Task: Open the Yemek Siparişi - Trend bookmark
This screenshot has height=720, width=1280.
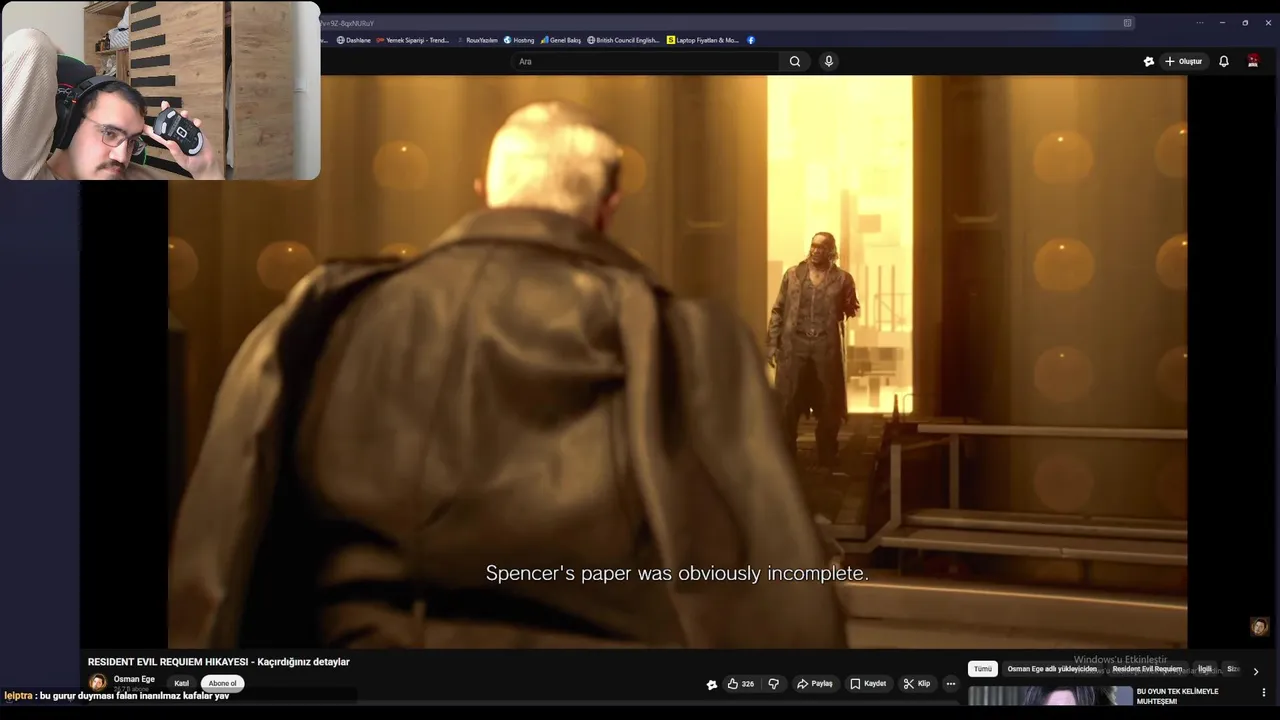Action: click(413, 40)
